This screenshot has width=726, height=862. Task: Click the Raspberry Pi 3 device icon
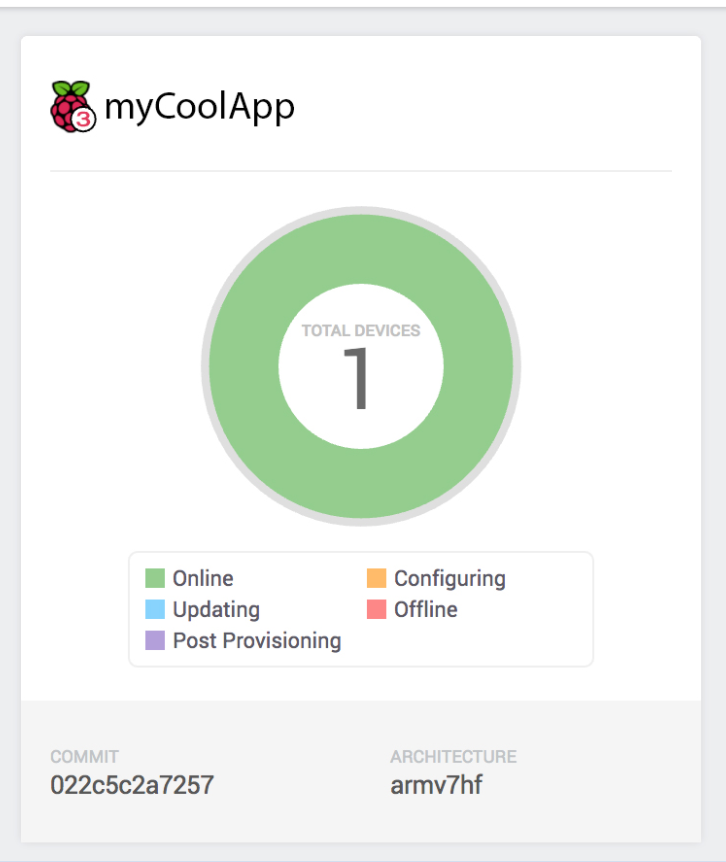pos(72,107)
